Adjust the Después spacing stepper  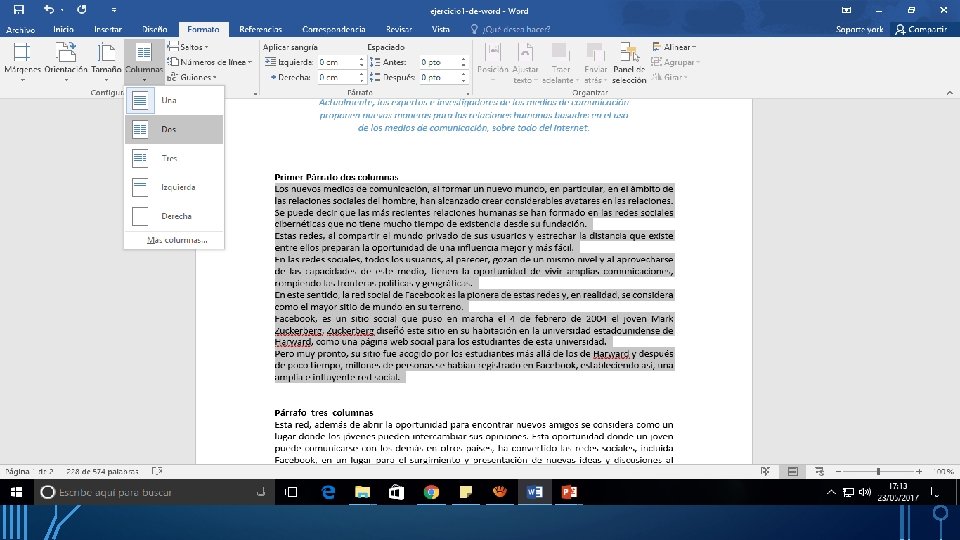pos(463,77)
